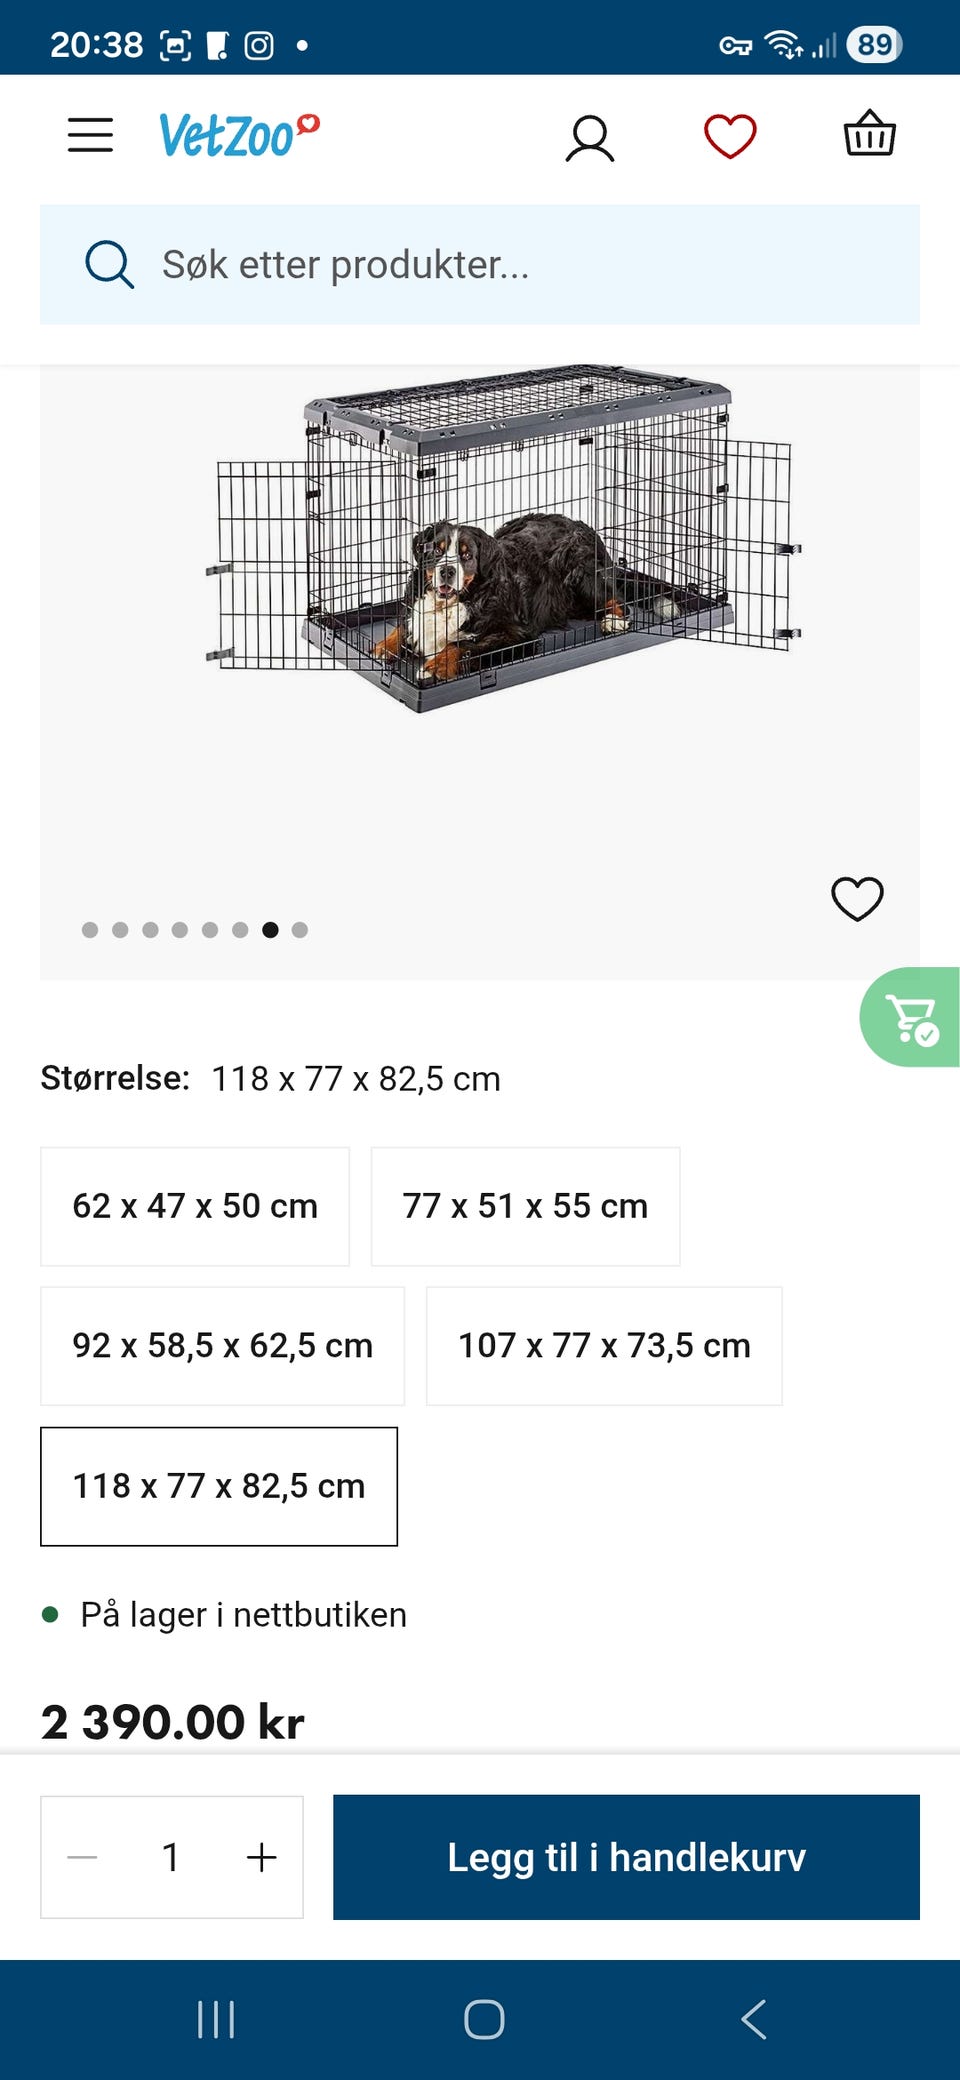This screenshot has width=960, height=2080.
Task: Select size 77 x 51 x 55 cm
Action: pos(525,1206)
